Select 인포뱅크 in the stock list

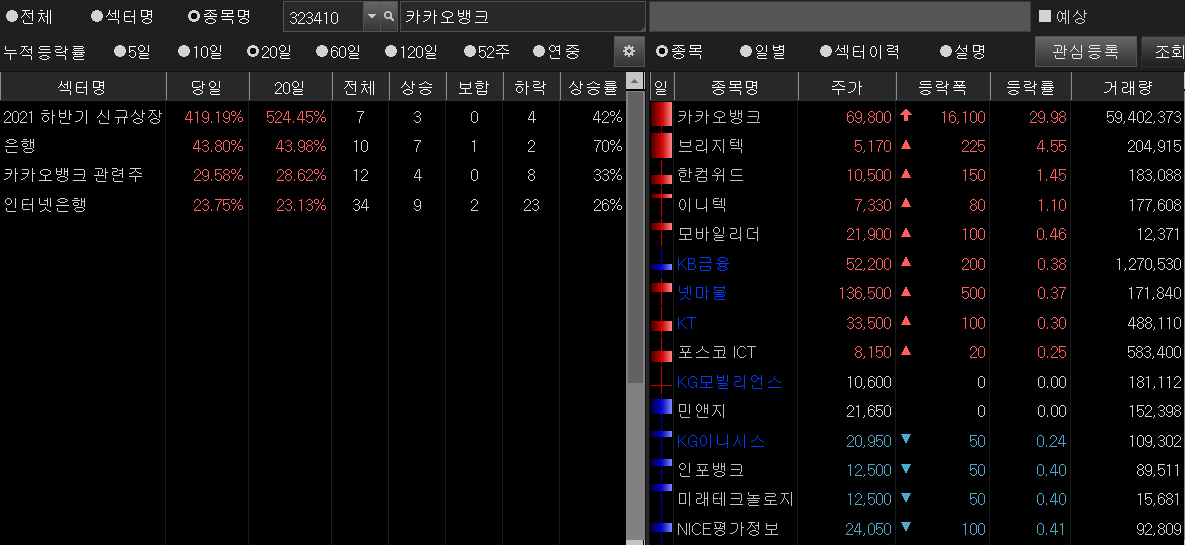point(710,469)
